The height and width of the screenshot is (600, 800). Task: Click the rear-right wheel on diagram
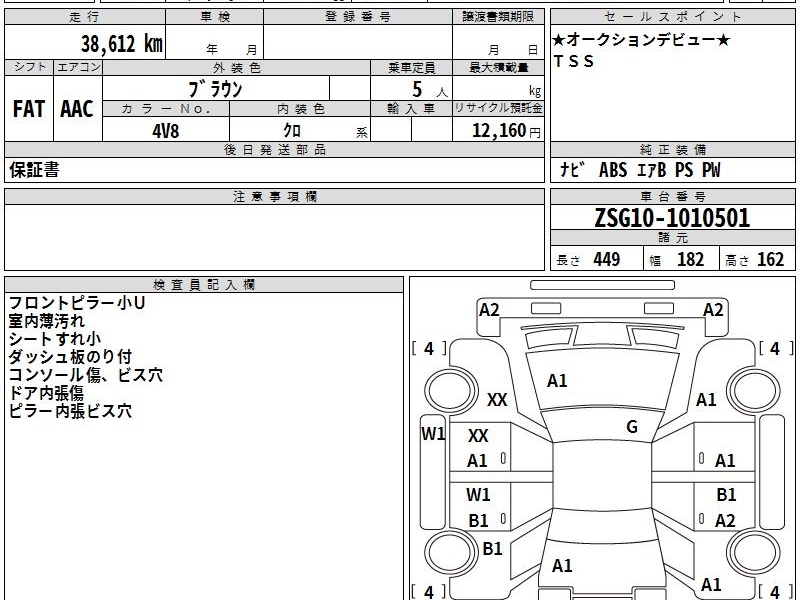[x=754, y=552]
